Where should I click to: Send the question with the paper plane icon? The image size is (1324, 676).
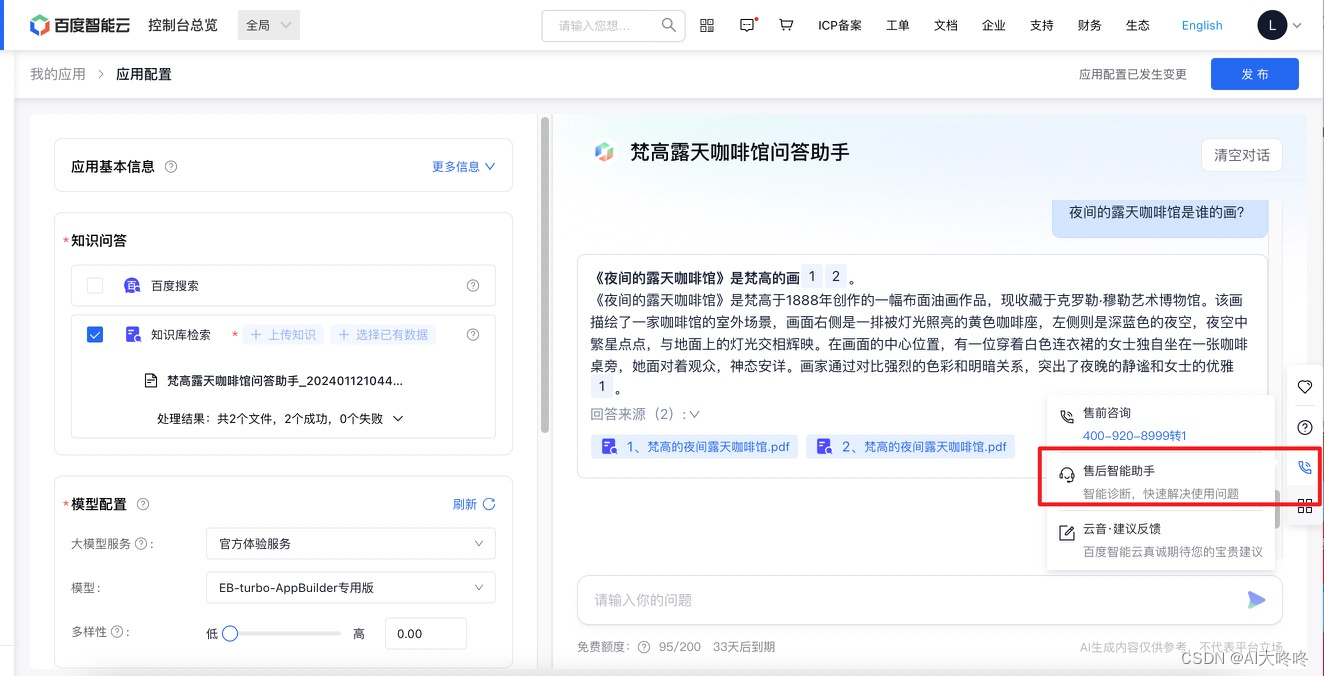point(1257,600)
